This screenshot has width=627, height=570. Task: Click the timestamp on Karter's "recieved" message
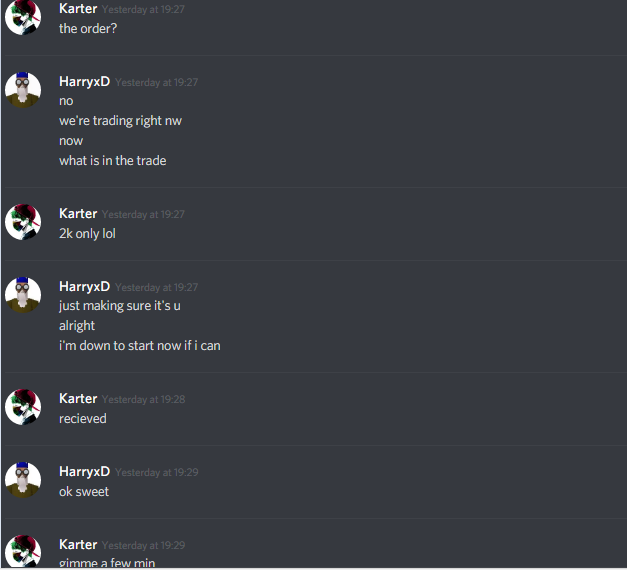[x=144, y=400]
